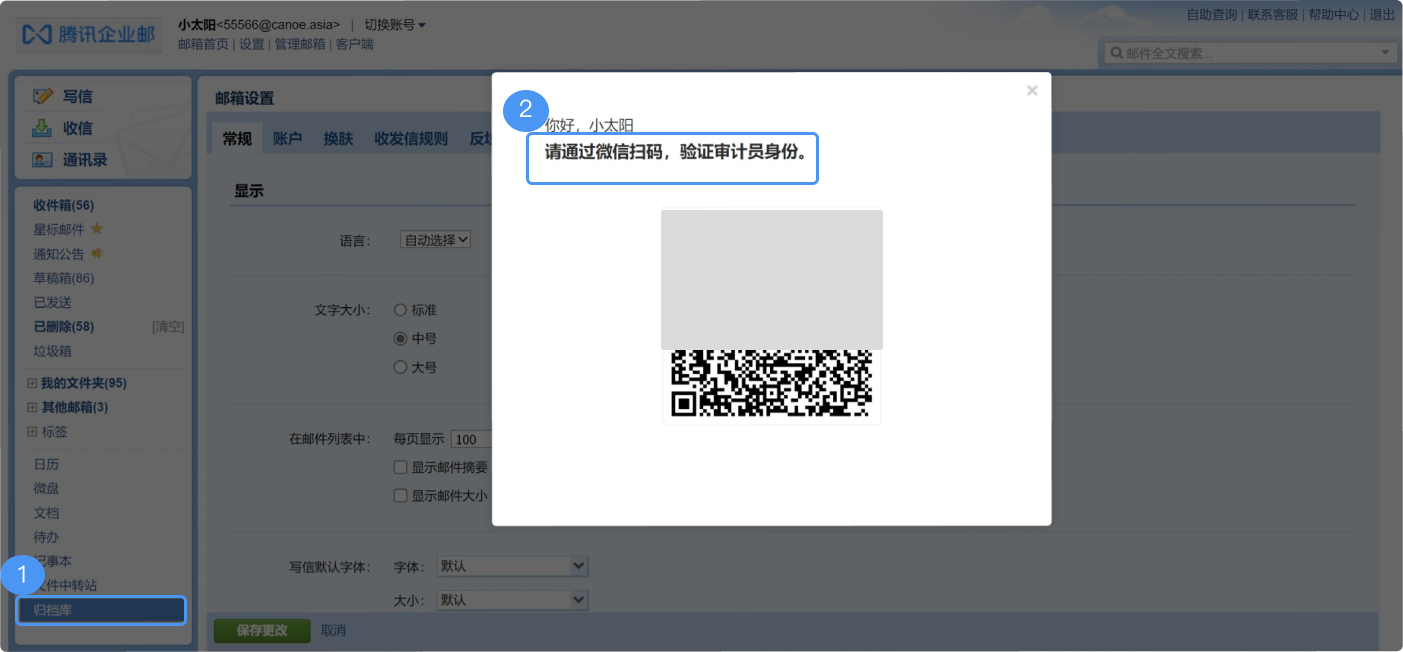Select the 中号 text size radio
The width and height of the screenshot is (1403, 652).
tap(400, 339)
